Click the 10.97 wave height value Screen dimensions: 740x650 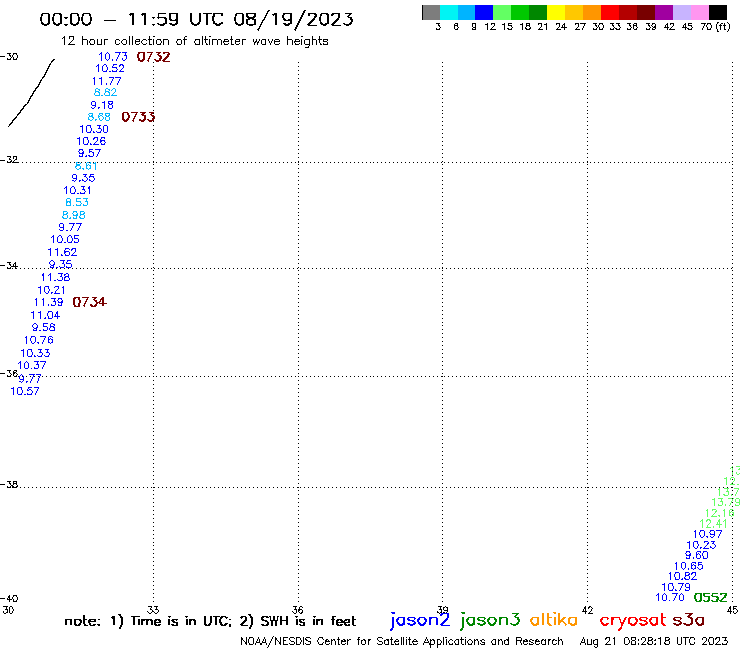point(707,534)
